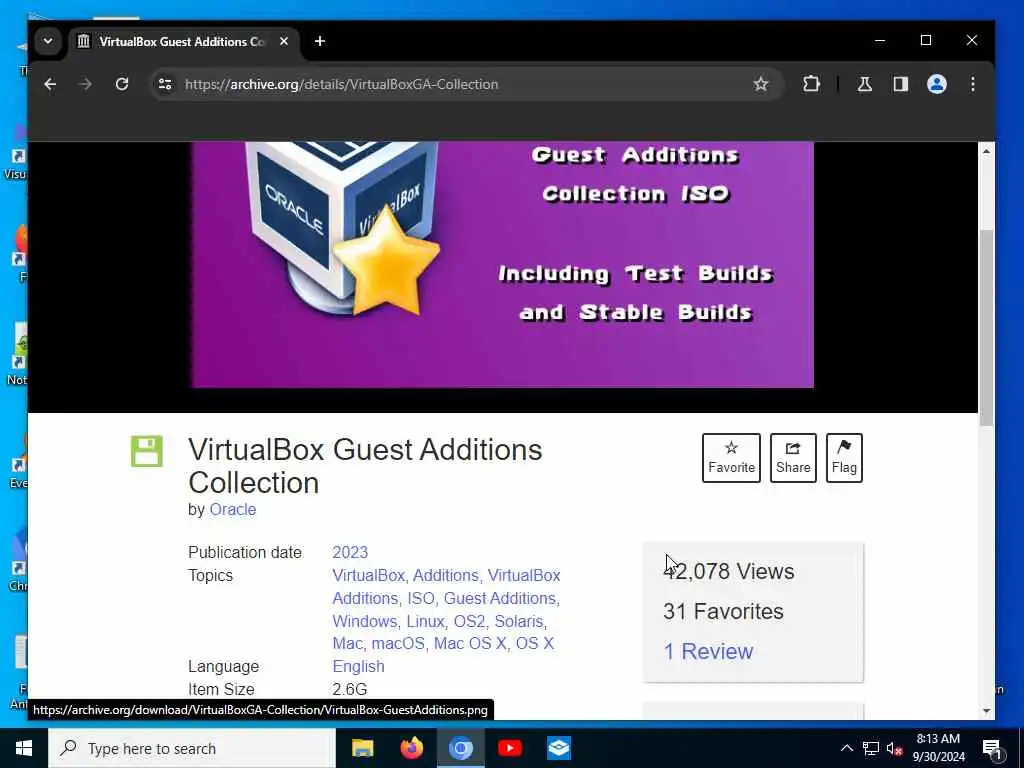Click the '31 Favorites' text
The width and height of the screenshot is (1024, 768).
723,611
